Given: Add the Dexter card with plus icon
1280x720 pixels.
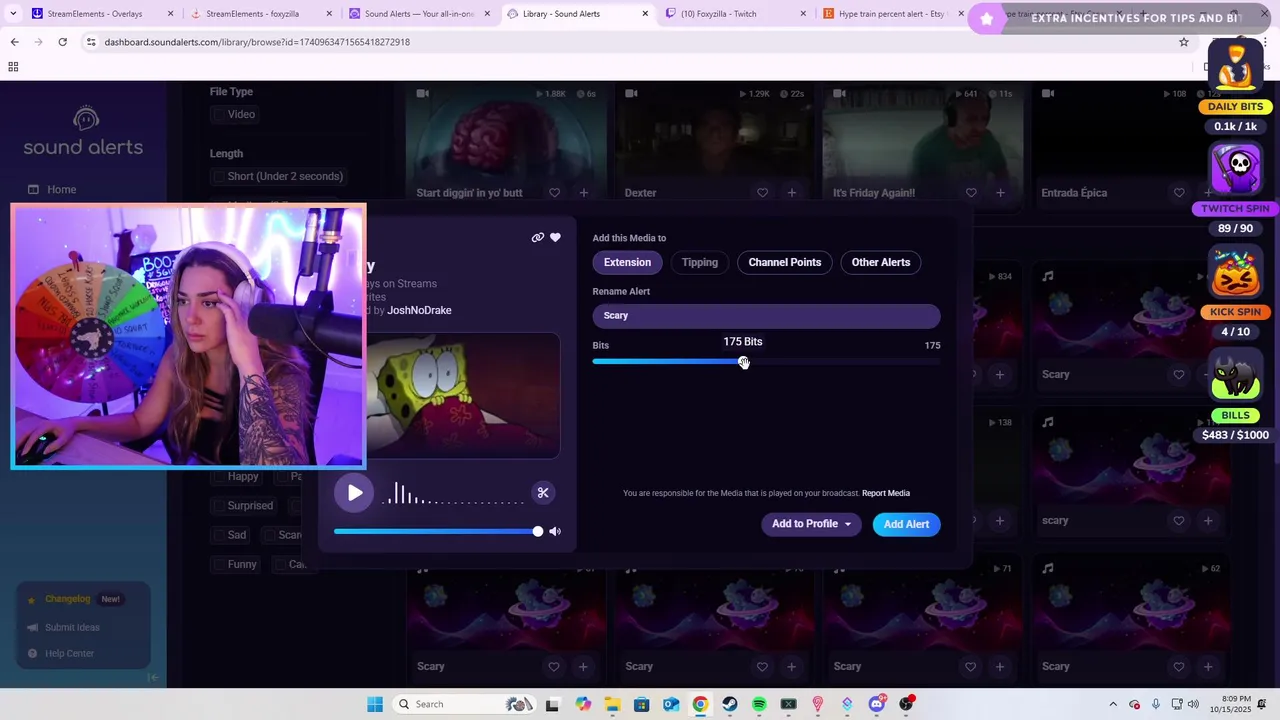Looking at the screenshot, I should 791,192.
